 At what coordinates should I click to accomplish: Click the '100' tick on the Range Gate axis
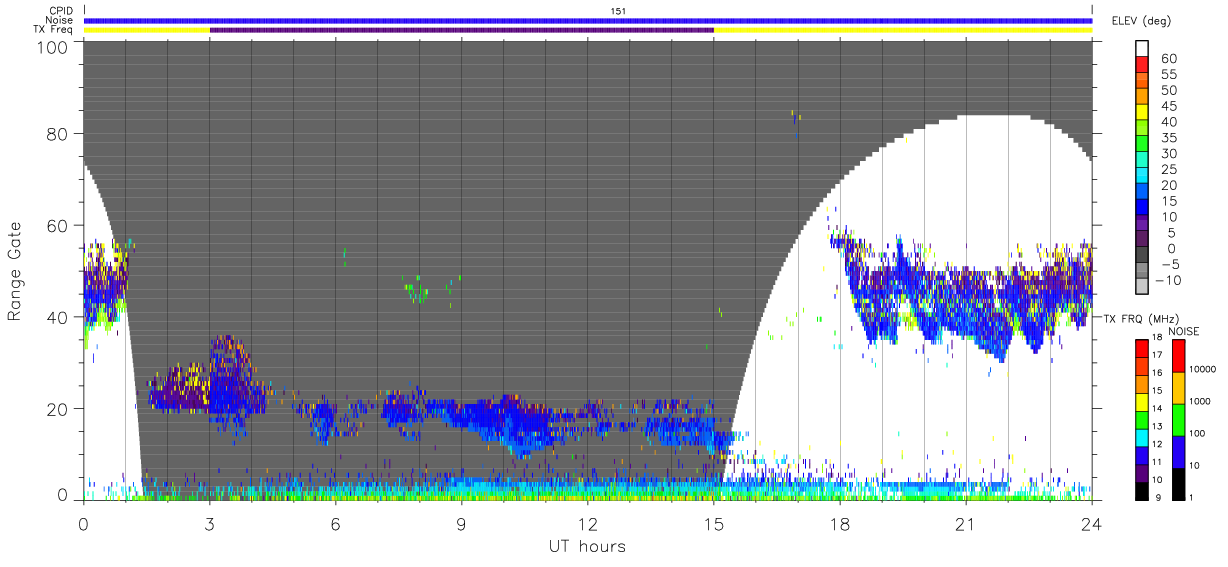pos(52,47)
